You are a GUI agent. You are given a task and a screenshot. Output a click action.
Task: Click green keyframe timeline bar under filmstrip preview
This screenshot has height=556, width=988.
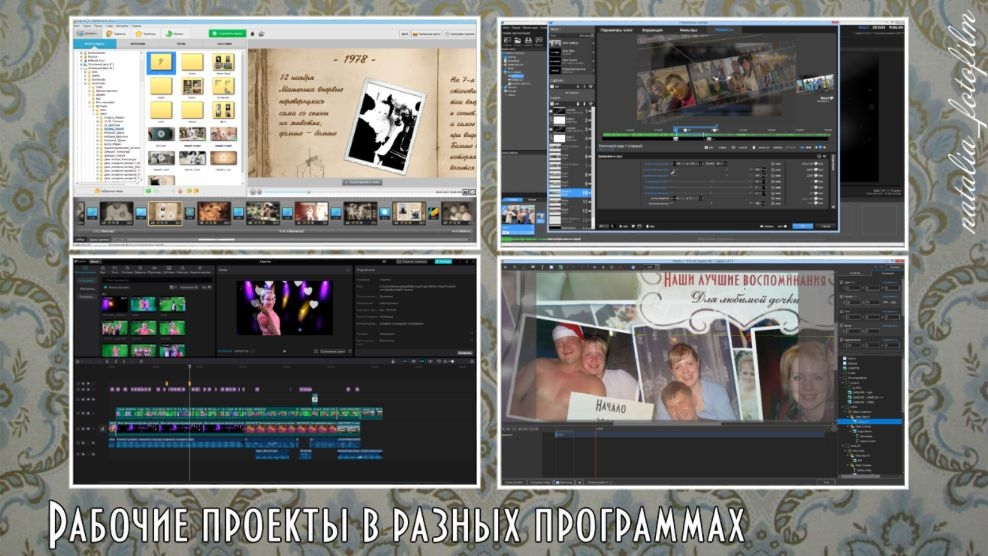[716, 136]
